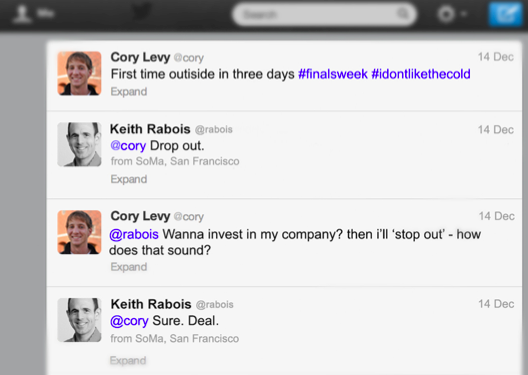528x375 pixels.
Task: Expand Cory Levy's first tweet
Action: 129,92
